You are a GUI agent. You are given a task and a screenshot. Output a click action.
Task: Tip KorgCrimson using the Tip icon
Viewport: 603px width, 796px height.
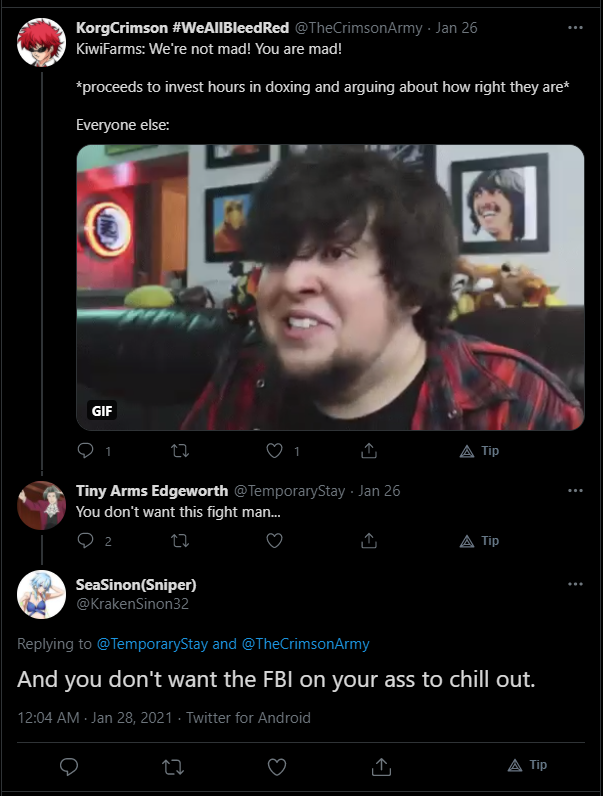479,451
